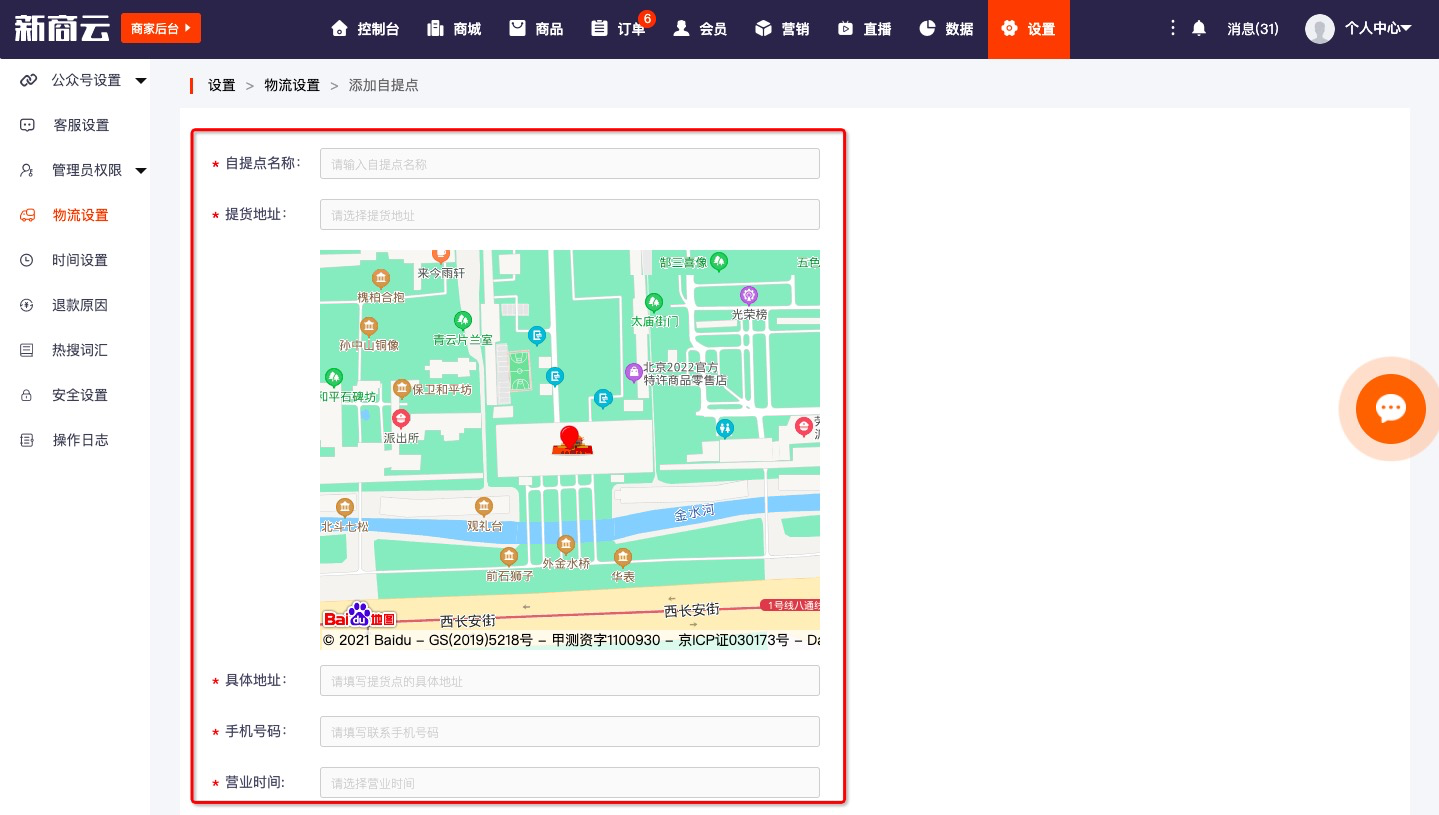
Task: Open the orange floating chat button
Action: (x=1391, y=408)
